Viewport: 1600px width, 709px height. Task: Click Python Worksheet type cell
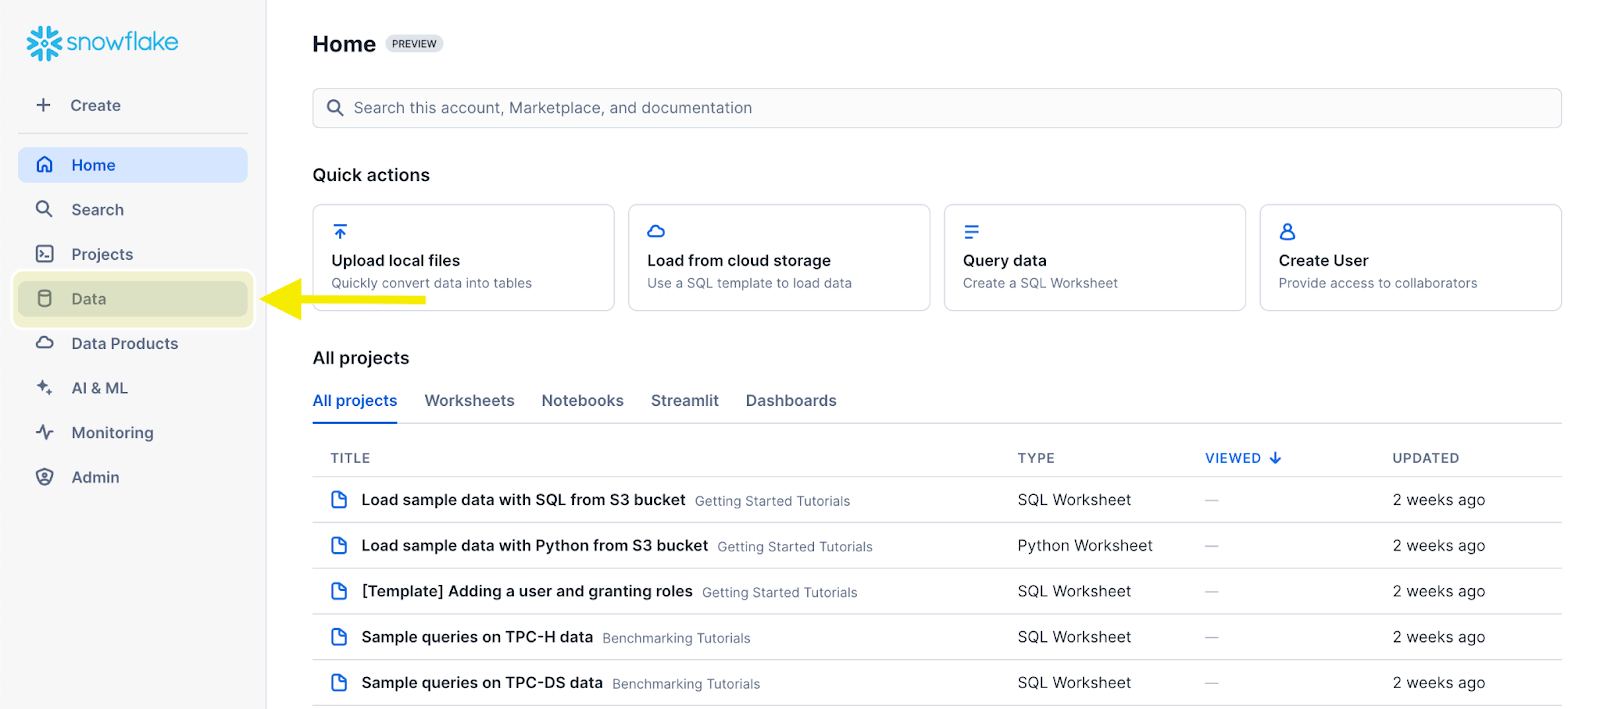pyautogui.click(x=1085, y=546)
